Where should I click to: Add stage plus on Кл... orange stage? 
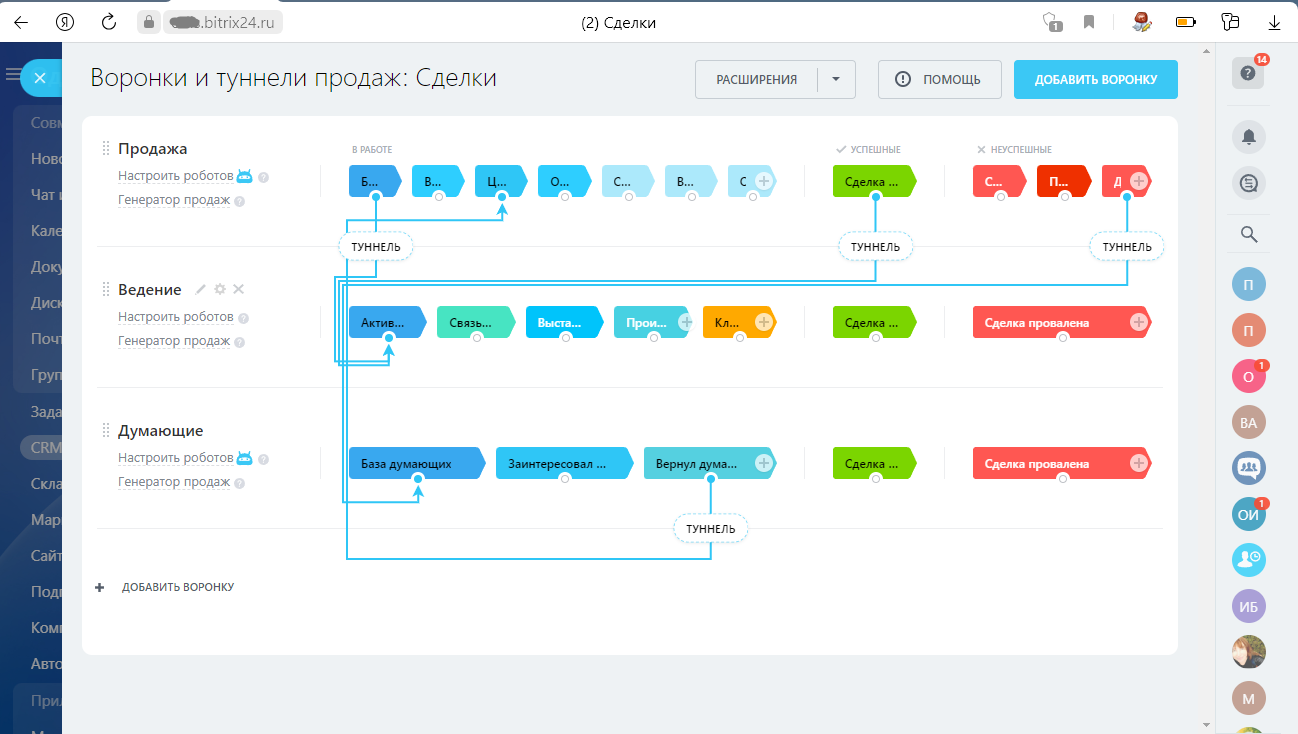click(x=763, y=322)
